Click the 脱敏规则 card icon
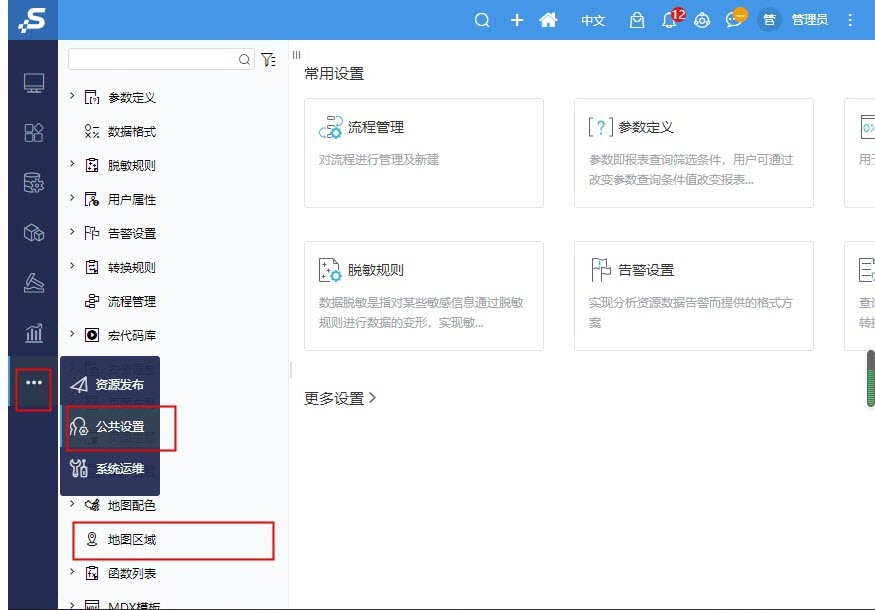The height and width of the screenshot is (610, 875). click(330, 270)
